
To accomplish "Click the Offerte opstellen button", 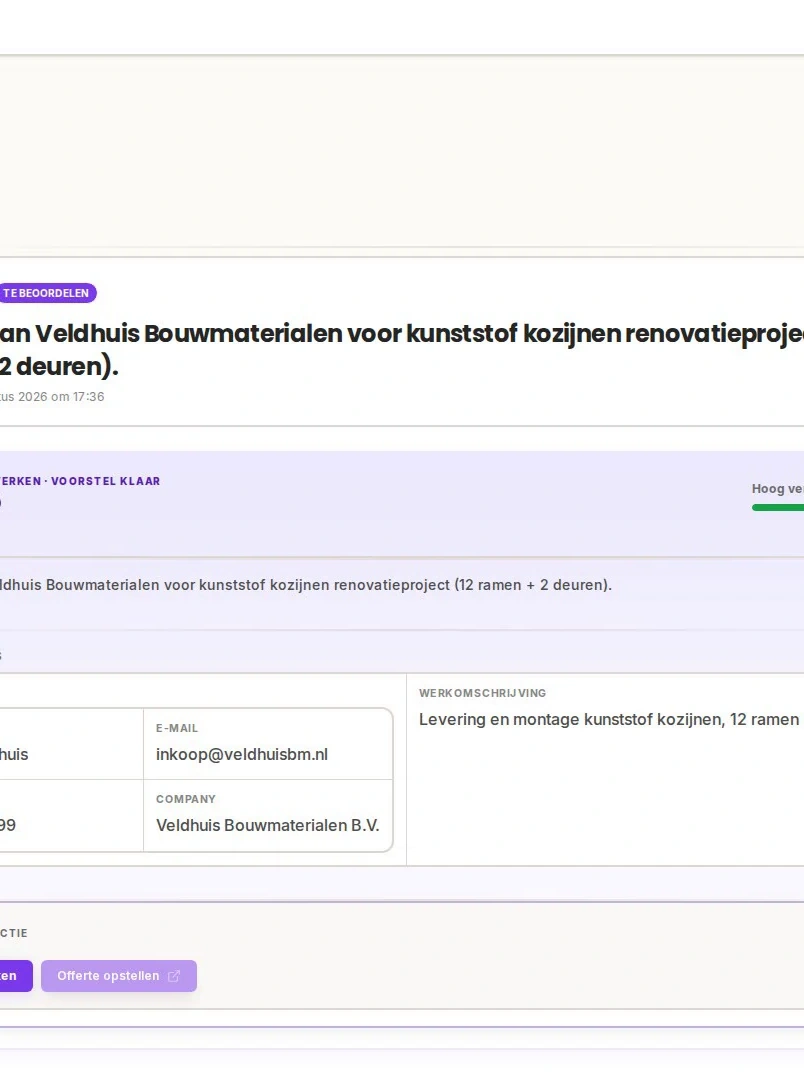I will (119, 976).
